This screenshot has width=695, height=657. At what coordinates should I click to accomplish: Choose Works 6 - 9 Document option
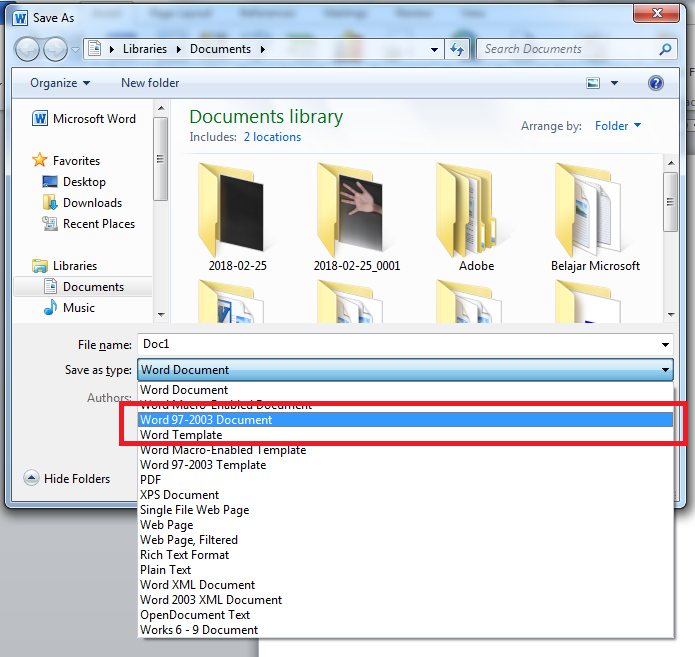click(405, 630)
